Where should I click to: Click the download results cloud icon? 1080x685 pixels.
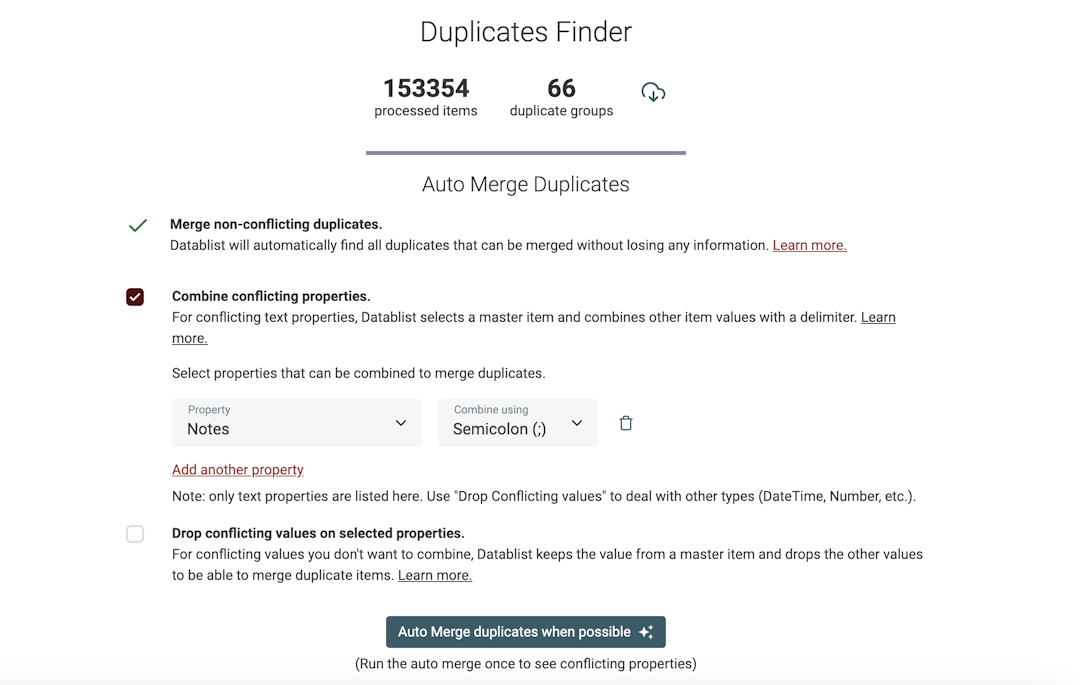click(x=654, y=91)
